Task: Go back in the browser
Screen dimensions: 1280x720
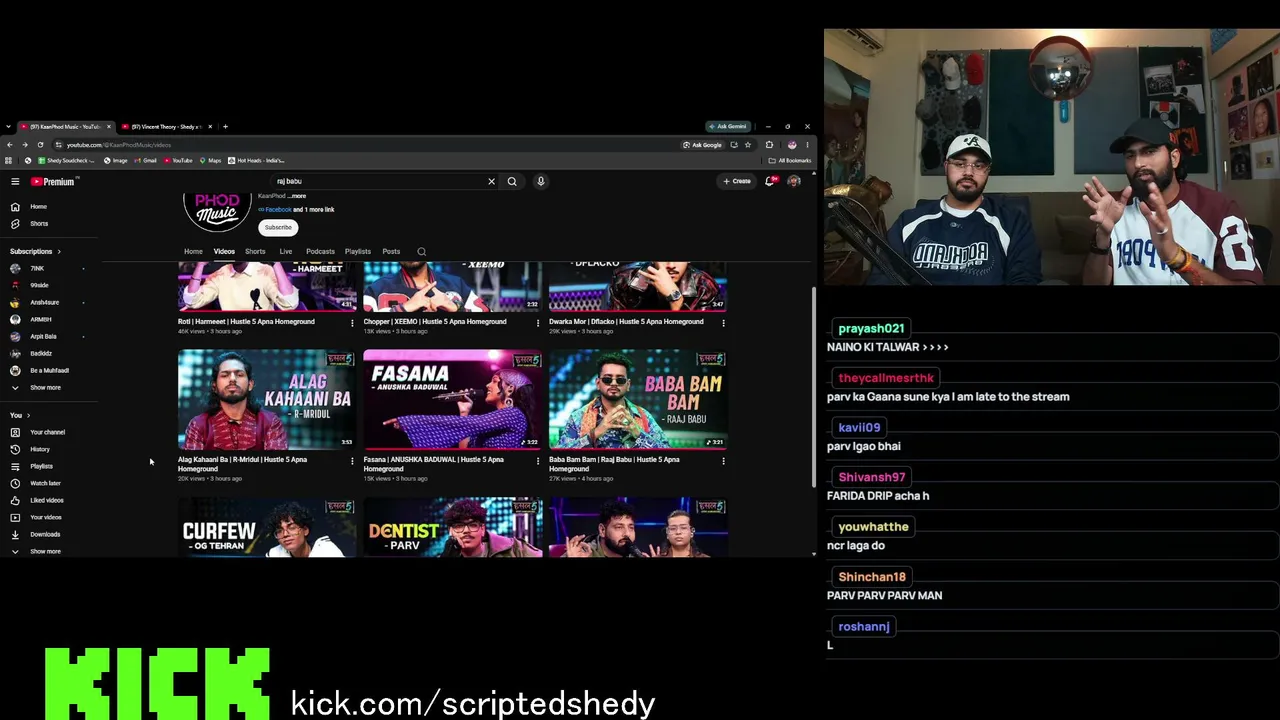Action: pyautogui.click(x=9, y=145)
